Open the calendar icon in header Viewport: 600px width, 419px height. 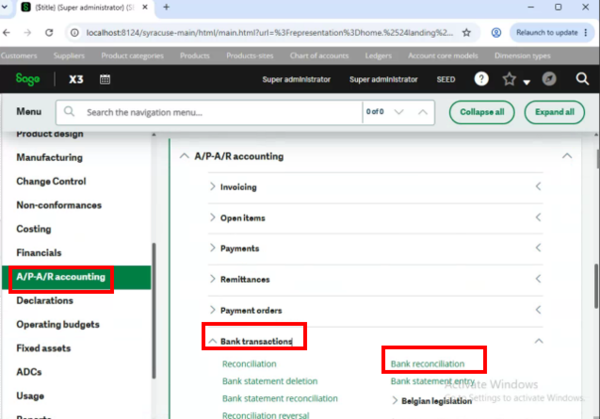(105, 79)
